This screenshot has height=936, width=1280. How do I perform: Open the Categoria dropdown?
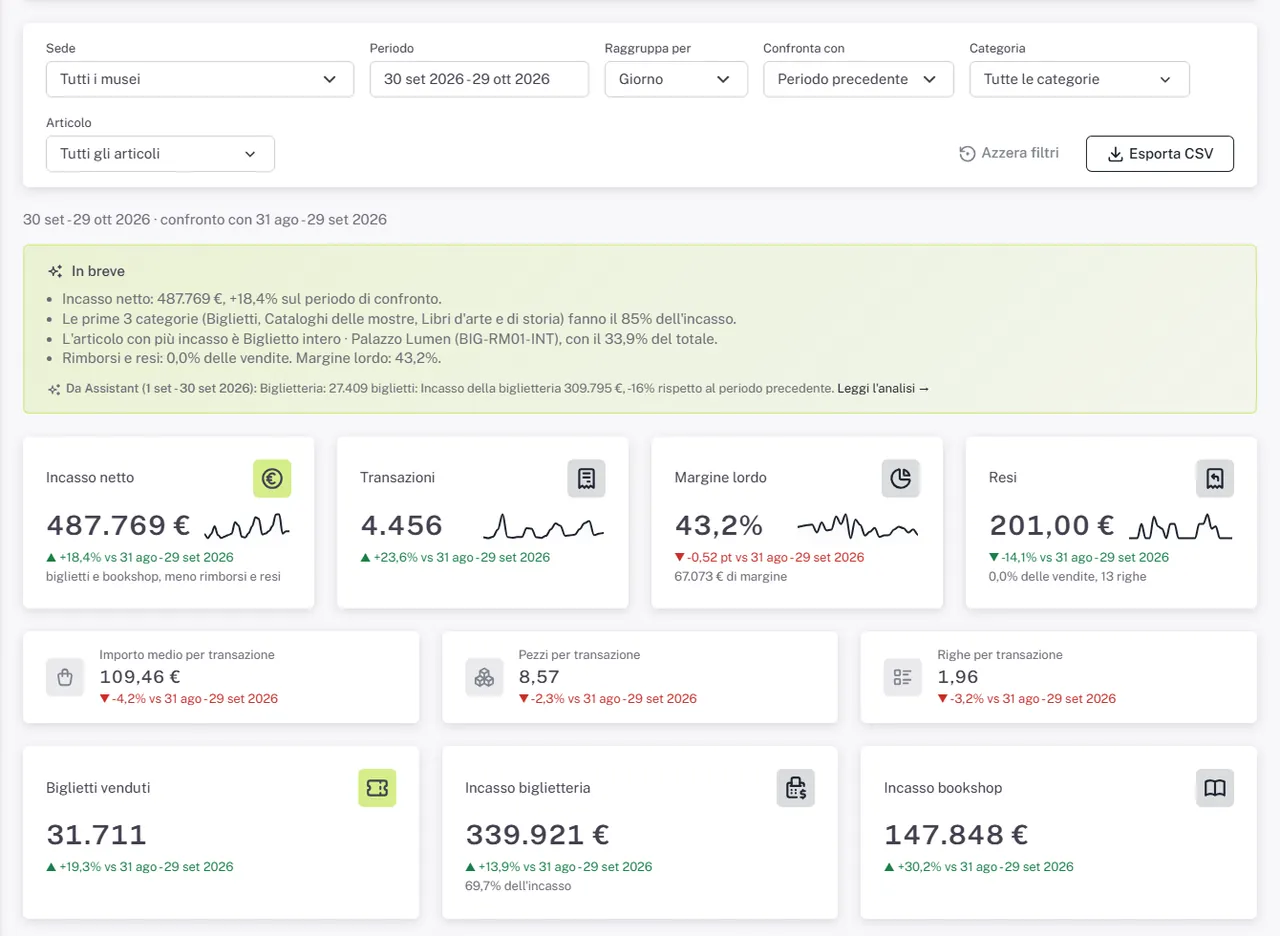(x=1080, y=79)
